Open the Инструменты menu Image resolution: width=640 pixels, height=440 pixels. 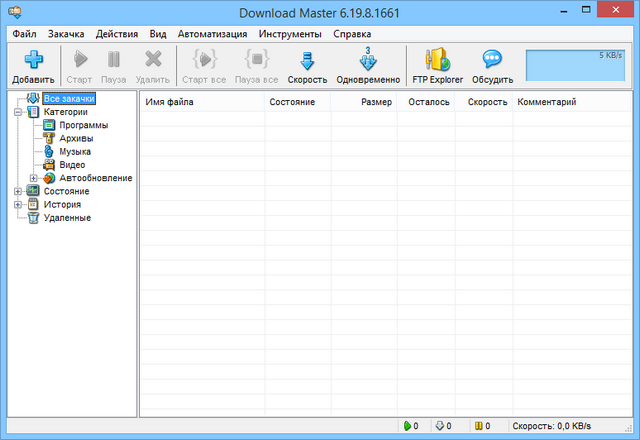288,33
